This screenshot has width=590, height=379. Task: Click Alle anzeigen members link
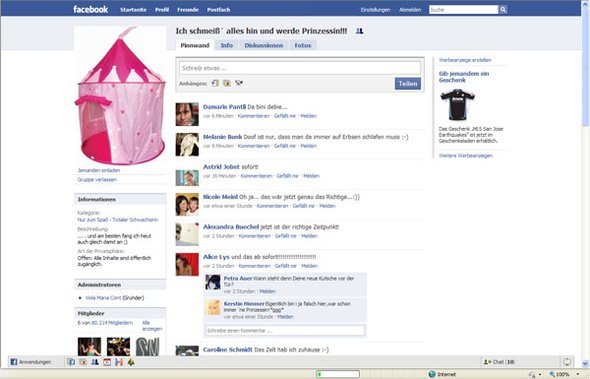click(x=152, y=326)
